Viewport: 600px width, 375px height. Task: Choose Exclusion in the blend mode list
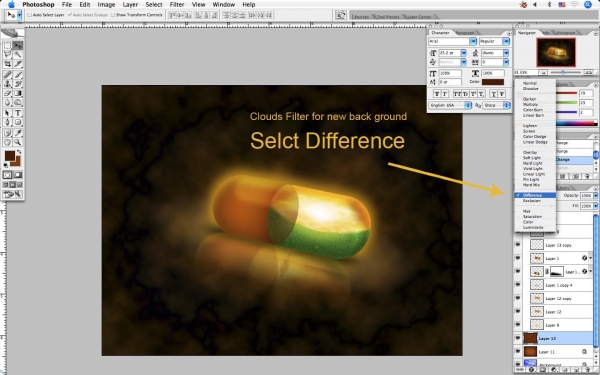coord(532,201)
